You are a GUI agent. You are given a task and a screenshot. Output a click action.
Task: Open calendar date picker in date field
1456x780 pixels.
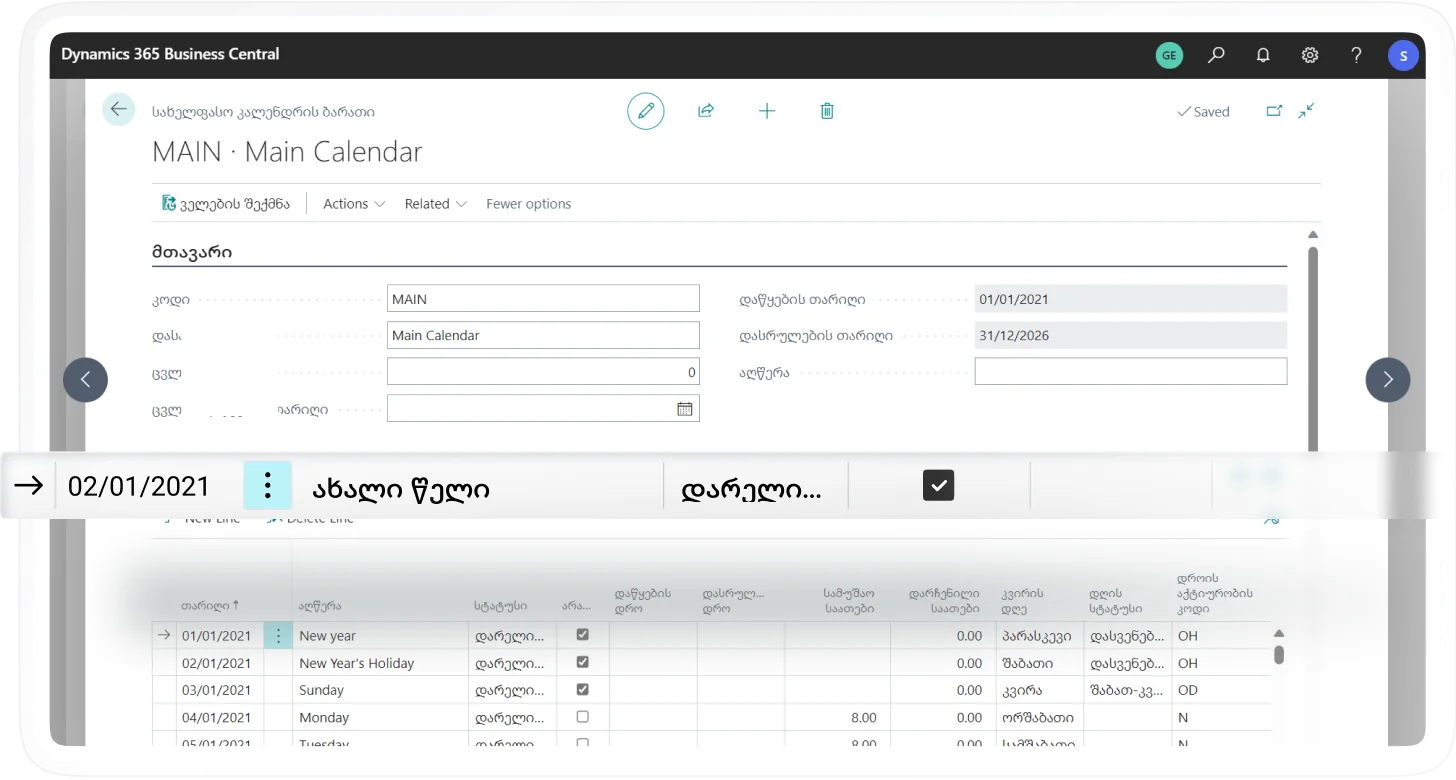(x=685, y=409)
